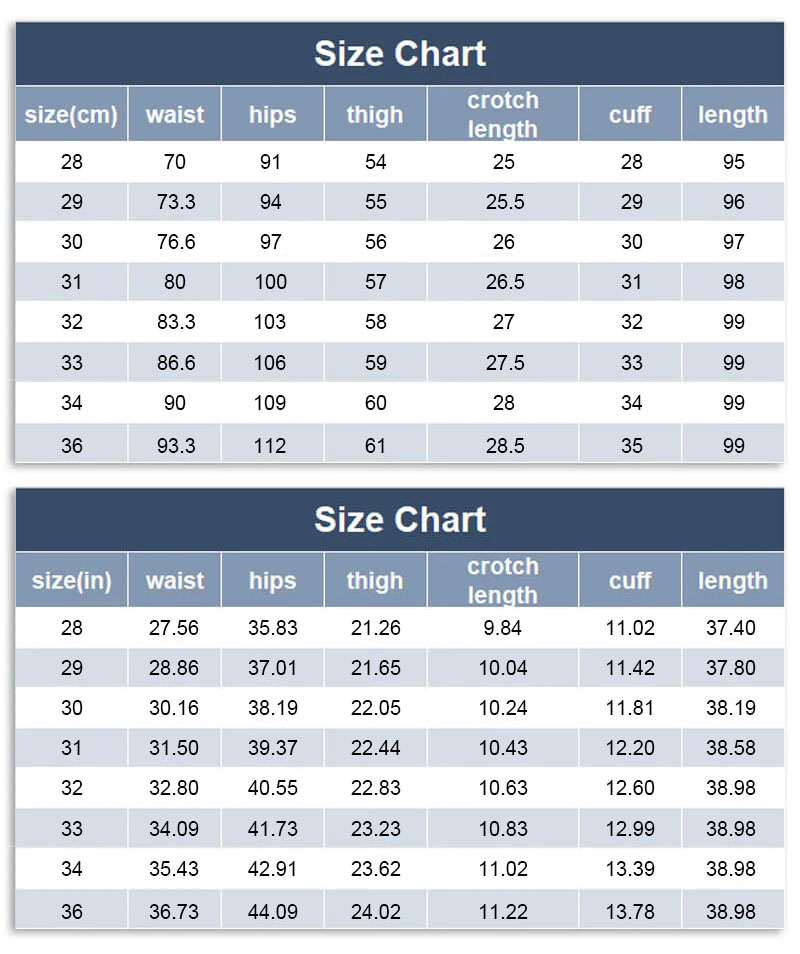Viewport: 800px width, 954px height.
Task: Click the length header in the cm chart
Action: click(x=733, y=115)
